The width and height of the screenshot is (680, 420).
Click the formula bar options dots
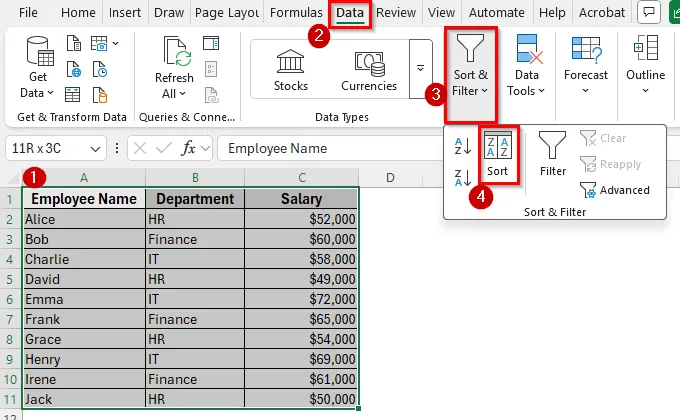(x=117, y=148)
